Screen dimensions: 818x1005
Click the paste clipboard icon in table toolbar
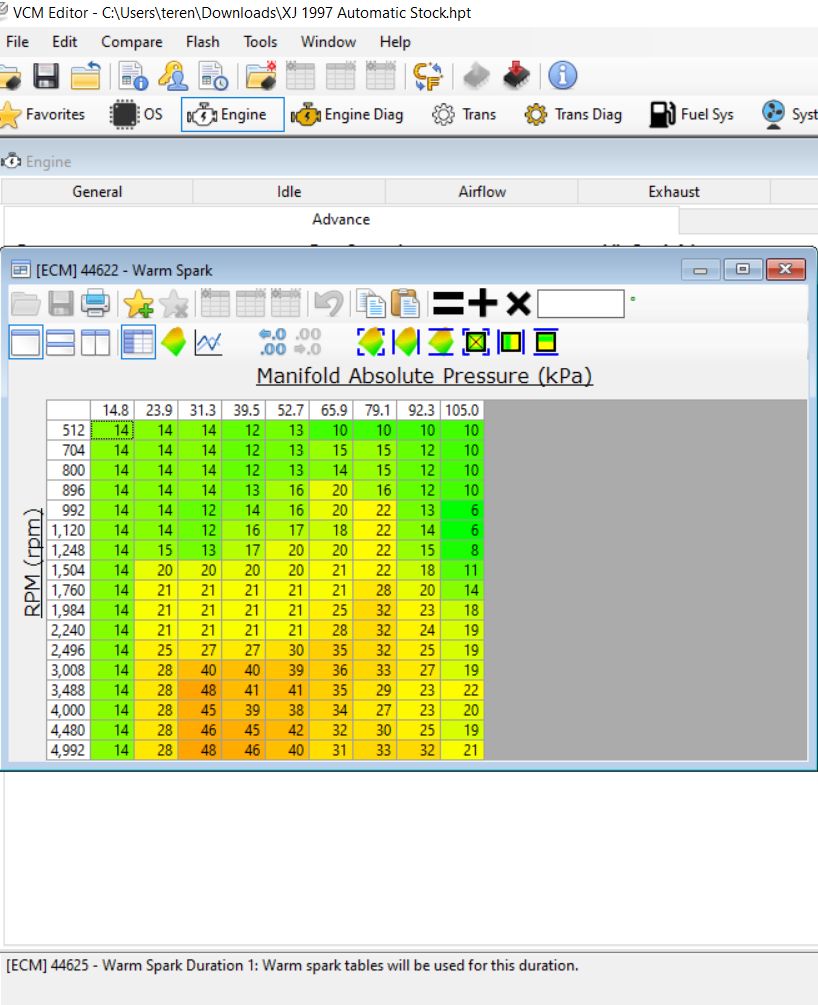[405, 303]
